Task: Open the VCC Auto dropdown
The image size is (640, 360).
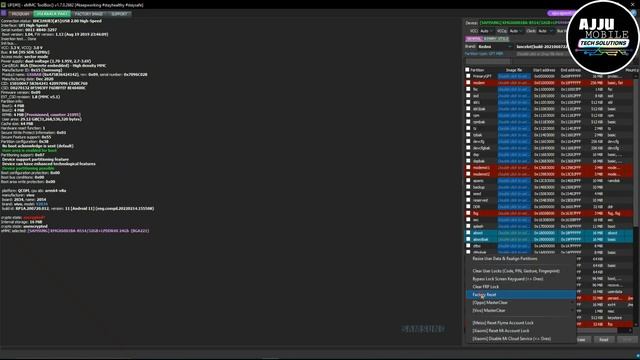Action: click(487, 31)
